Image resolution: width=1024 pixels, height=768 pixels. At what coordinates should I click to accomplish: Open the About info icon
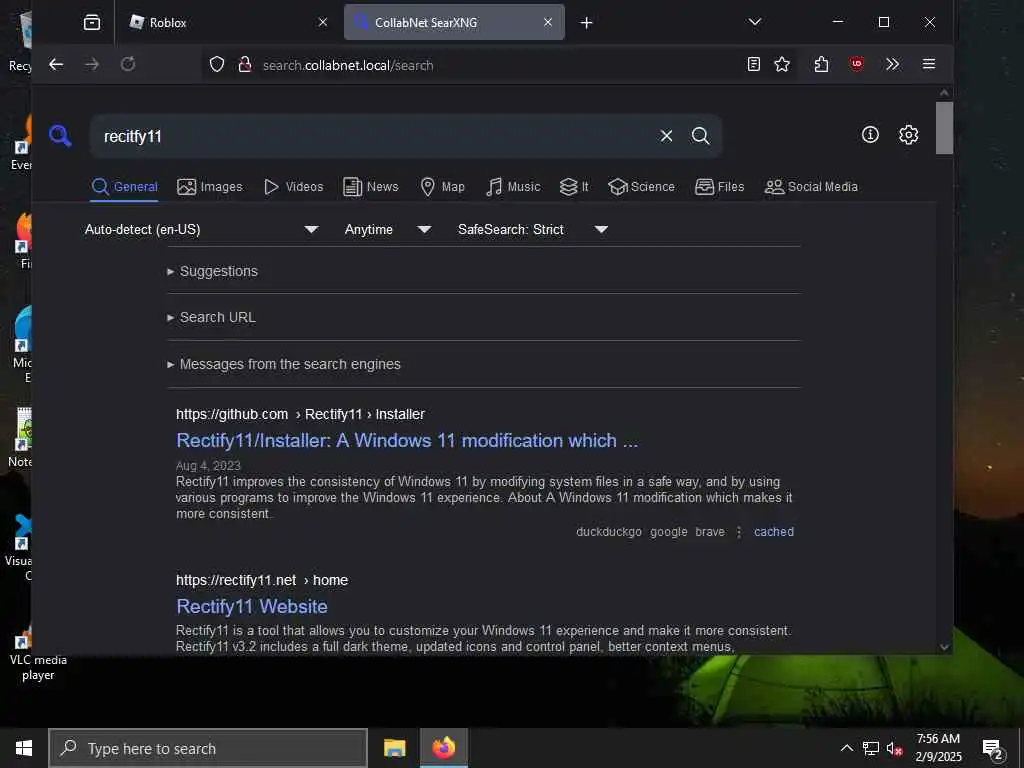coord(870,135)
